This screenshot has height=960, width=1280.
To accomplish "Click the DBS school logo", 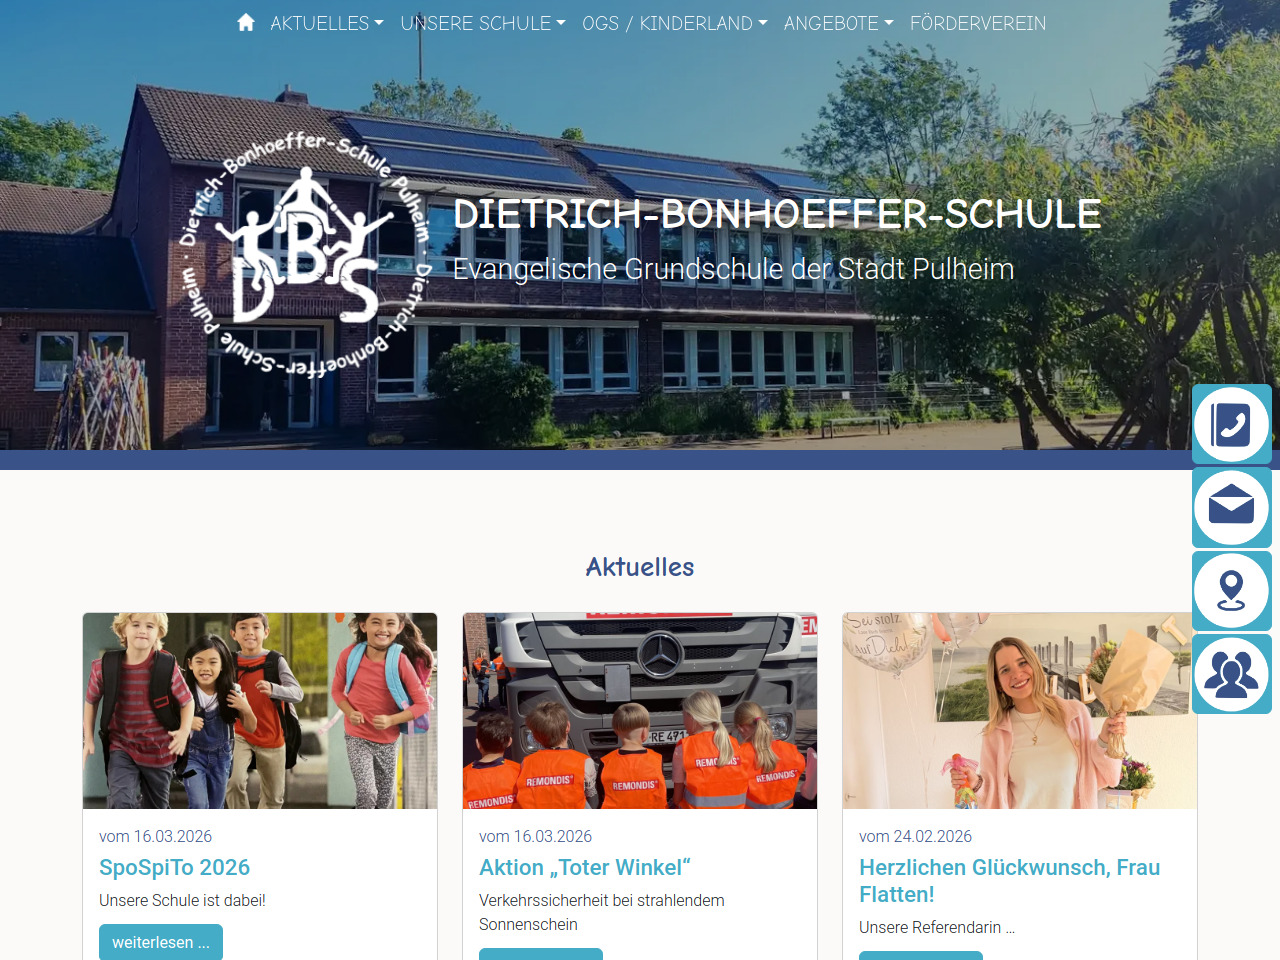I will [306, 255].
